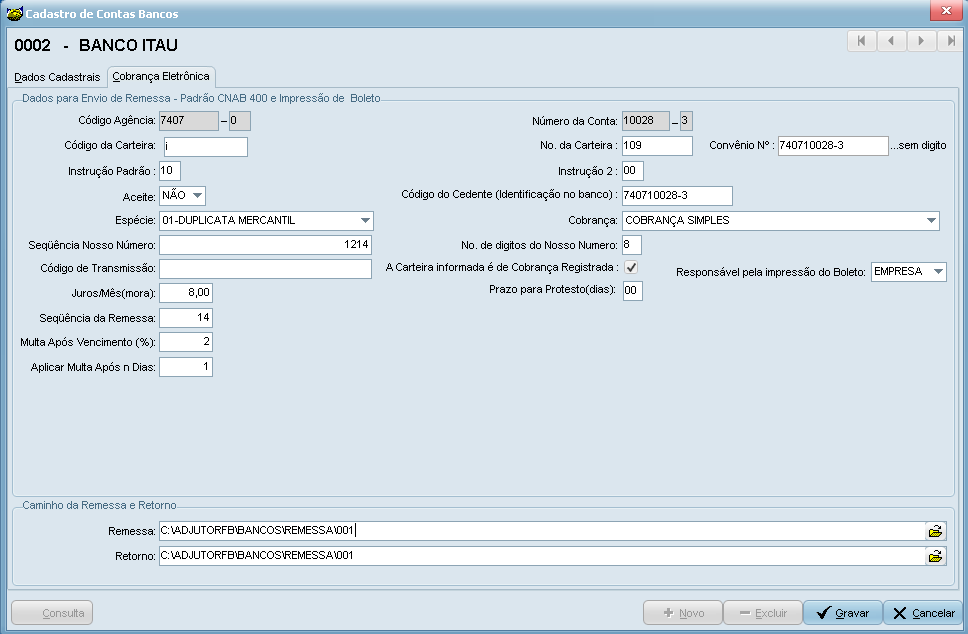This screenshot has width=968, height=634.
Task: Select Cobrança Eletrônica tab
Action: (x=161, y=77)
